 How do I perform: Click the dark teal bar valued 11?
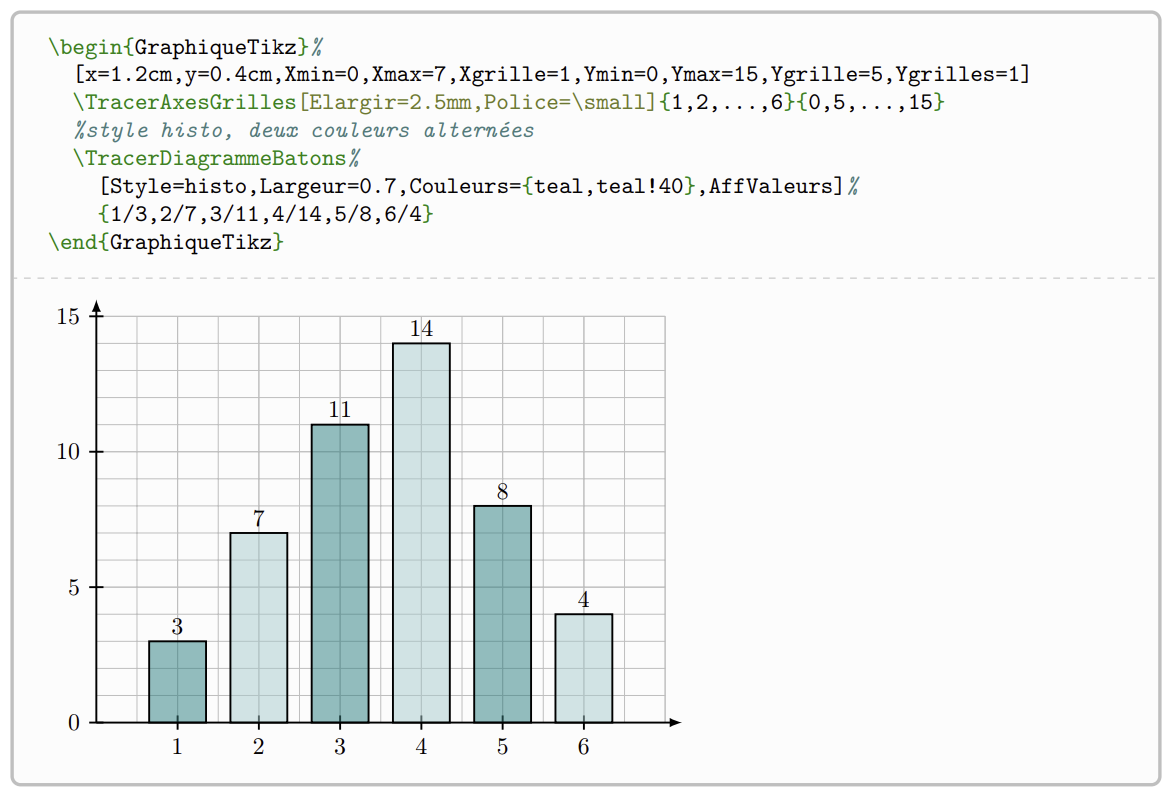click(340, 573)
